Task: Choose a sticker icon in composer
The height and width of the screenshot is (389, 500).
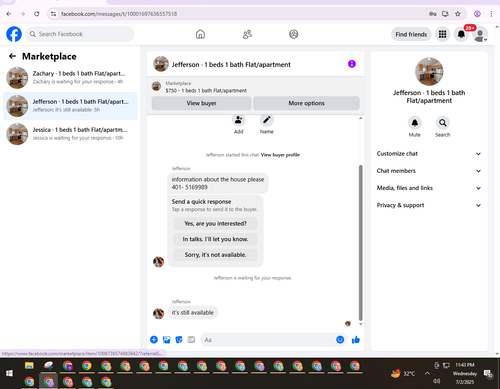Action: click(179, 340)
